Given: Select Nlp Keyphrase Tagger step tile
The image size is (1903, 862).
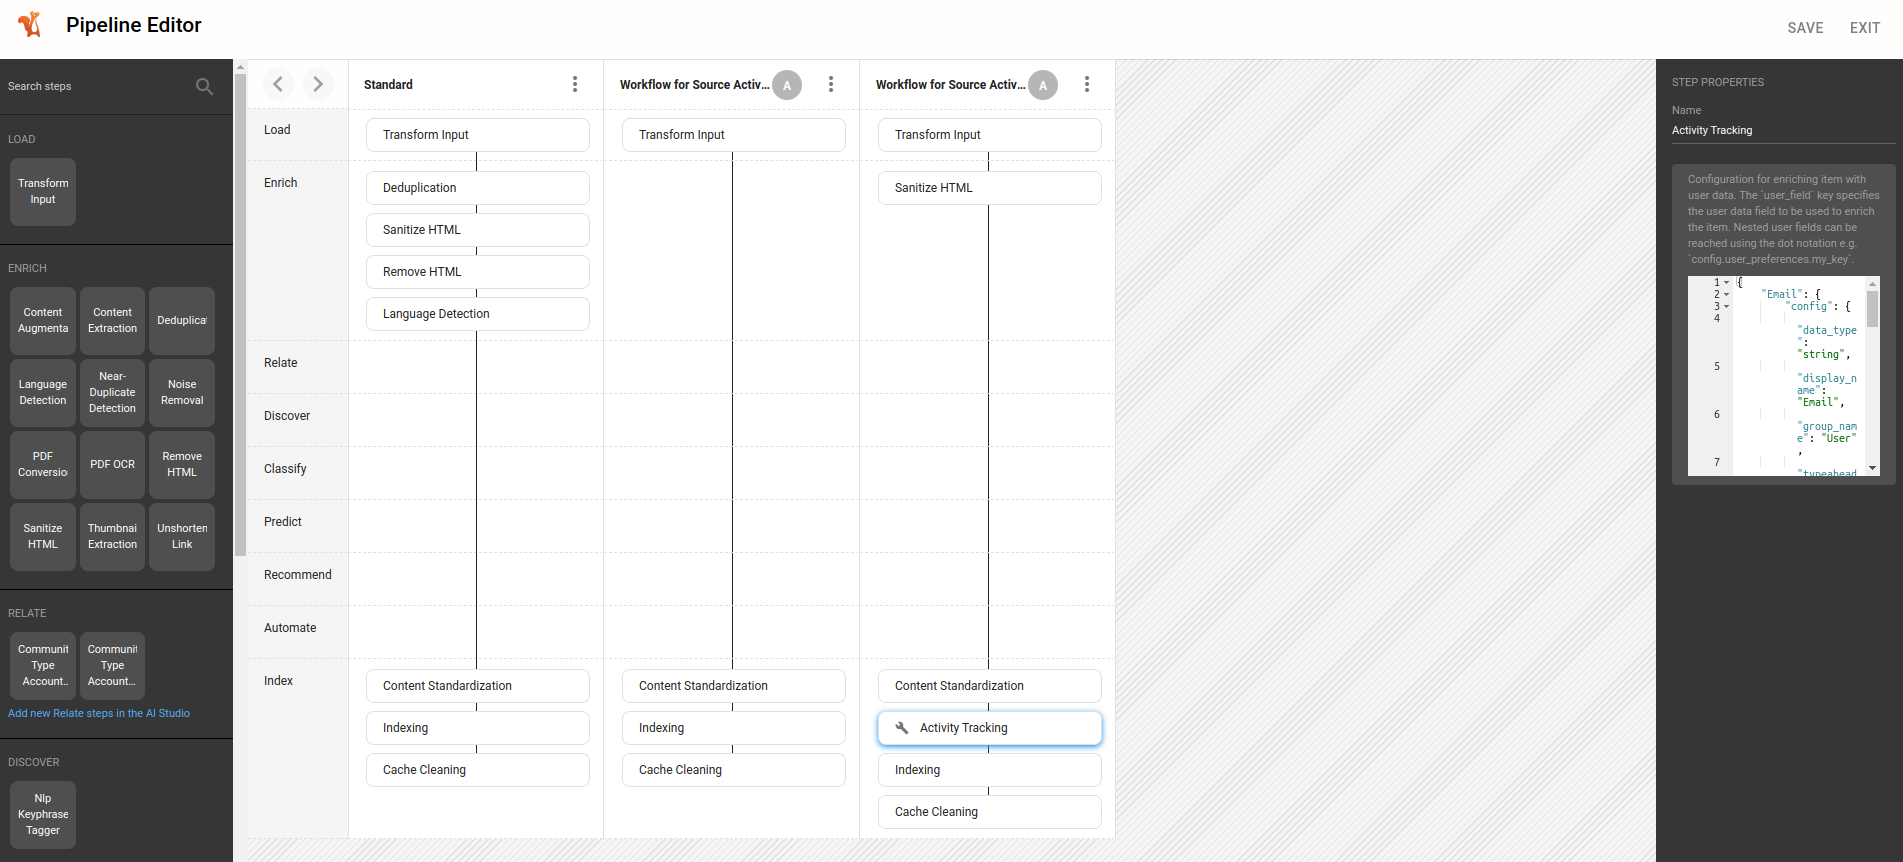Looking at the screenshot, I should (43, 815).
